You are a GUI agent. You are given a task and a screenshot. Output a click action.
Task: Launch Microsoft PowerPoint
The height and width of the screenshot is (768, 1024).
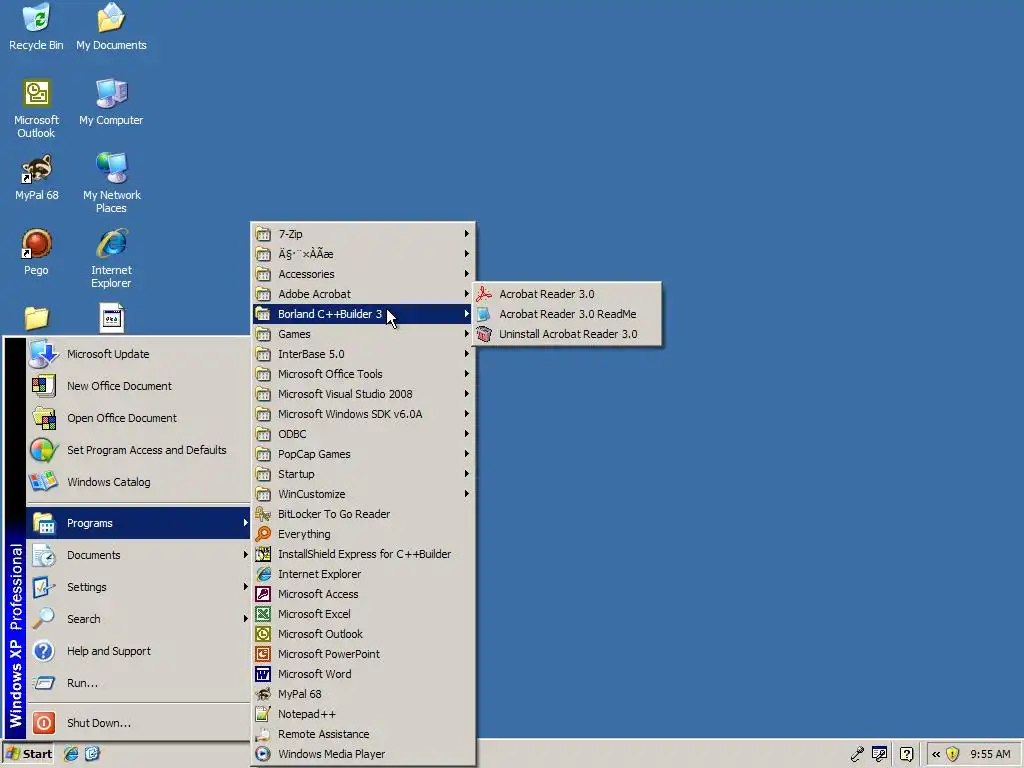(x=363, y=654)
